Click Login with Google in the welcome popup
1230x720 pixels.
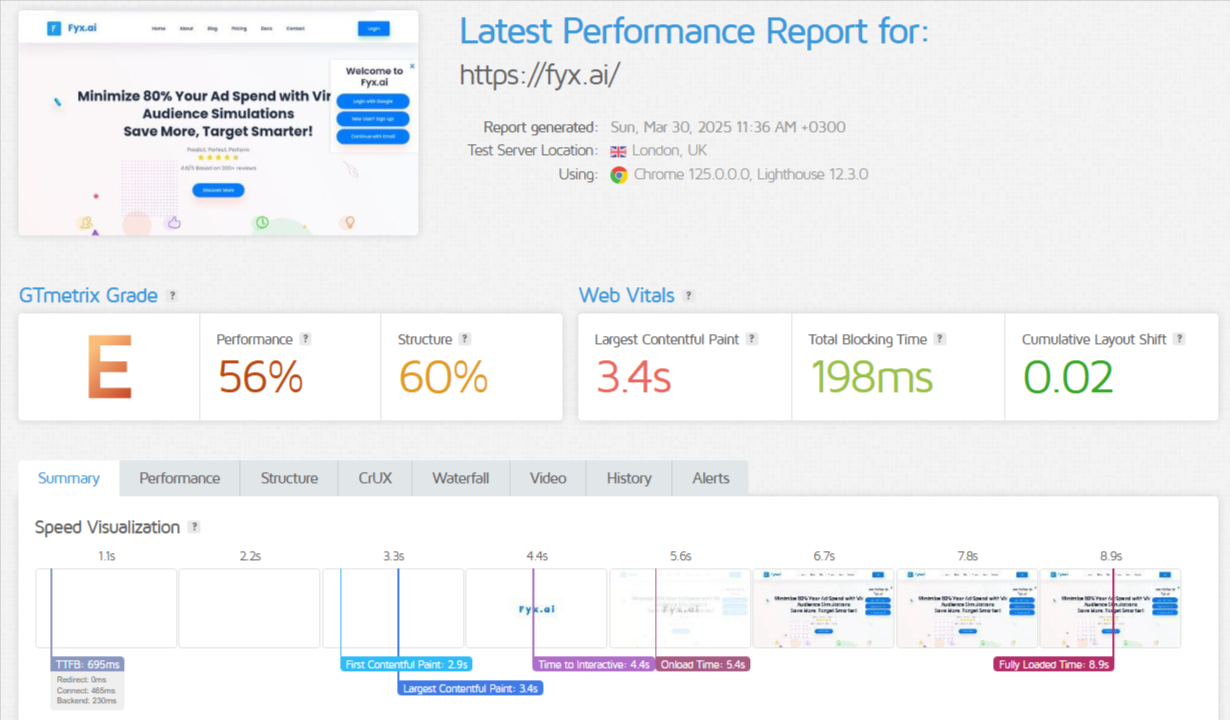[374, 101]
